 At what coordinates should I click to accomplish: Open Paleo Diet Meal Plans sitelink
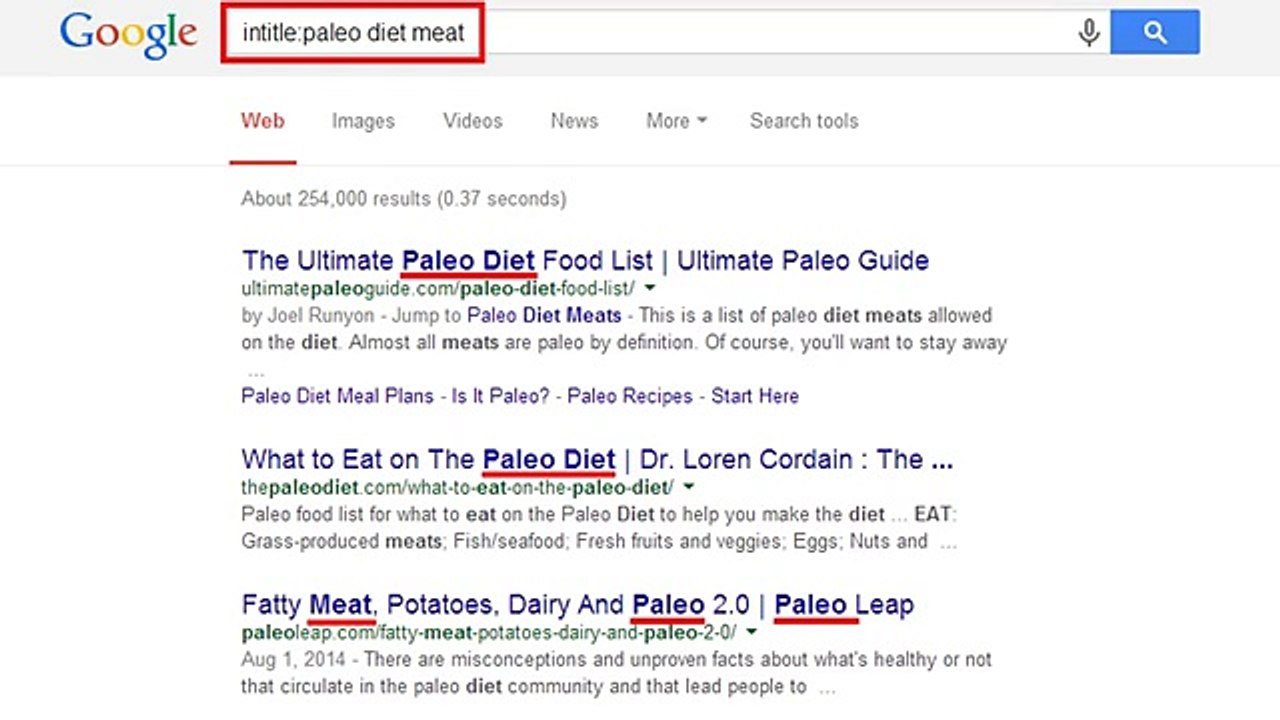(x=337, y=396)
